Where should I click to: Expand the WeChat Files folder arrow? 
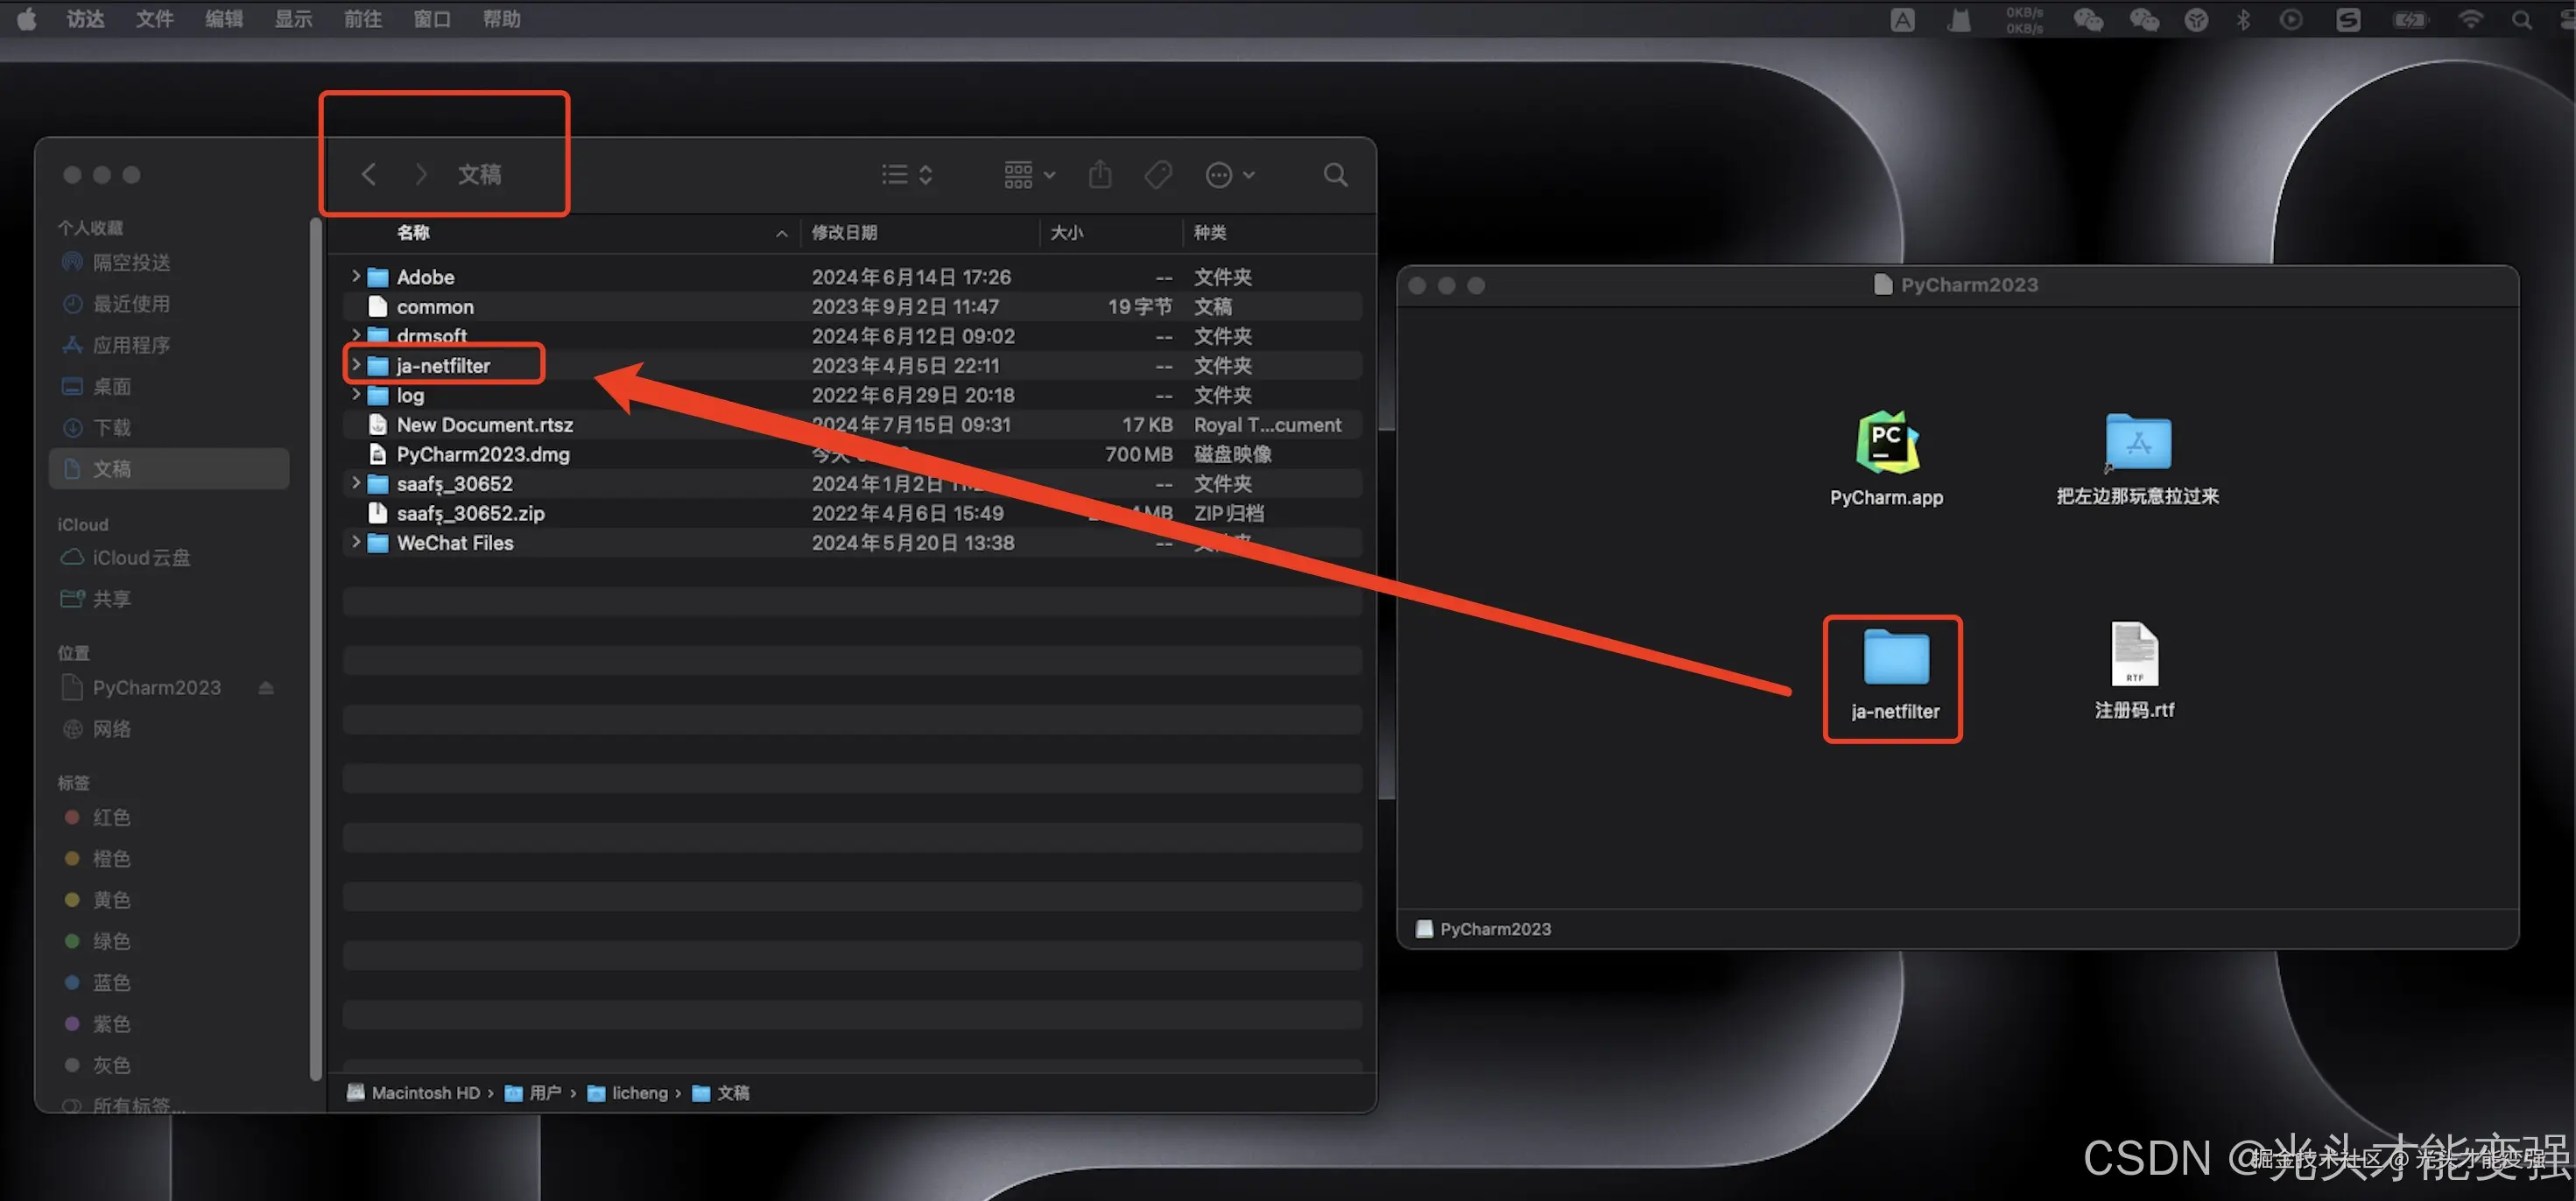point(356,542)
